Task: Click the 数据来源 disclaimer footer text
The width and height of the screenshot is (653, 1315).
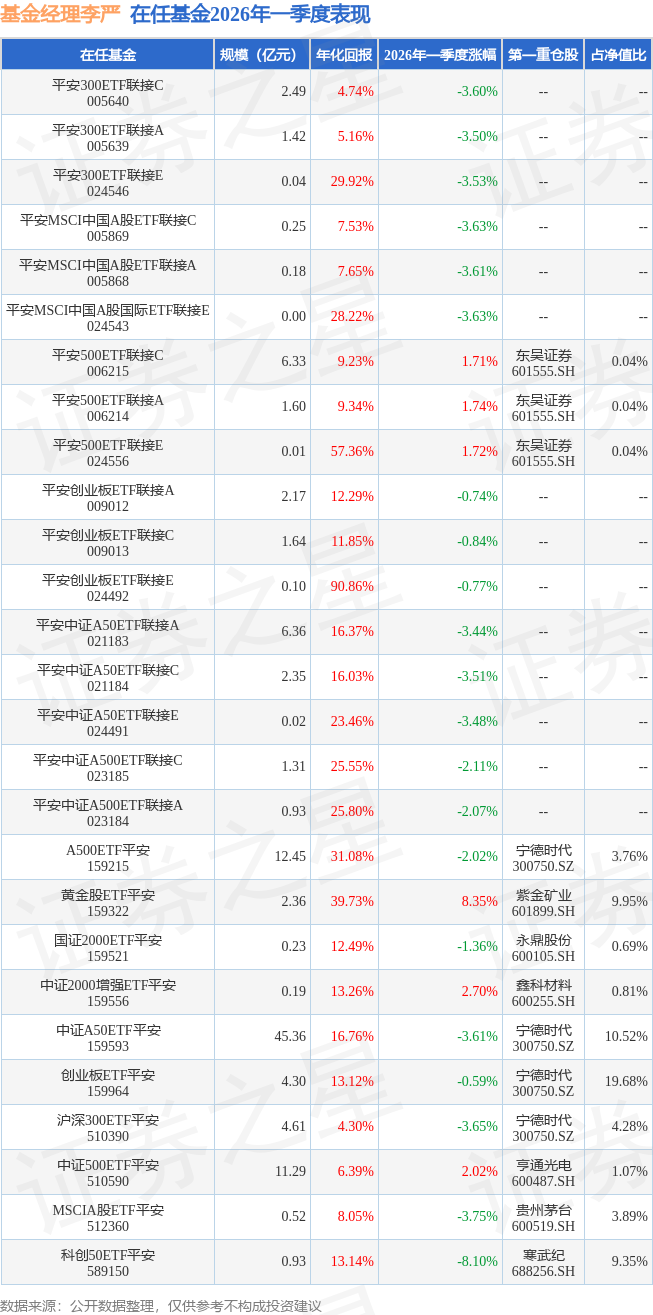Action: 161,1305
